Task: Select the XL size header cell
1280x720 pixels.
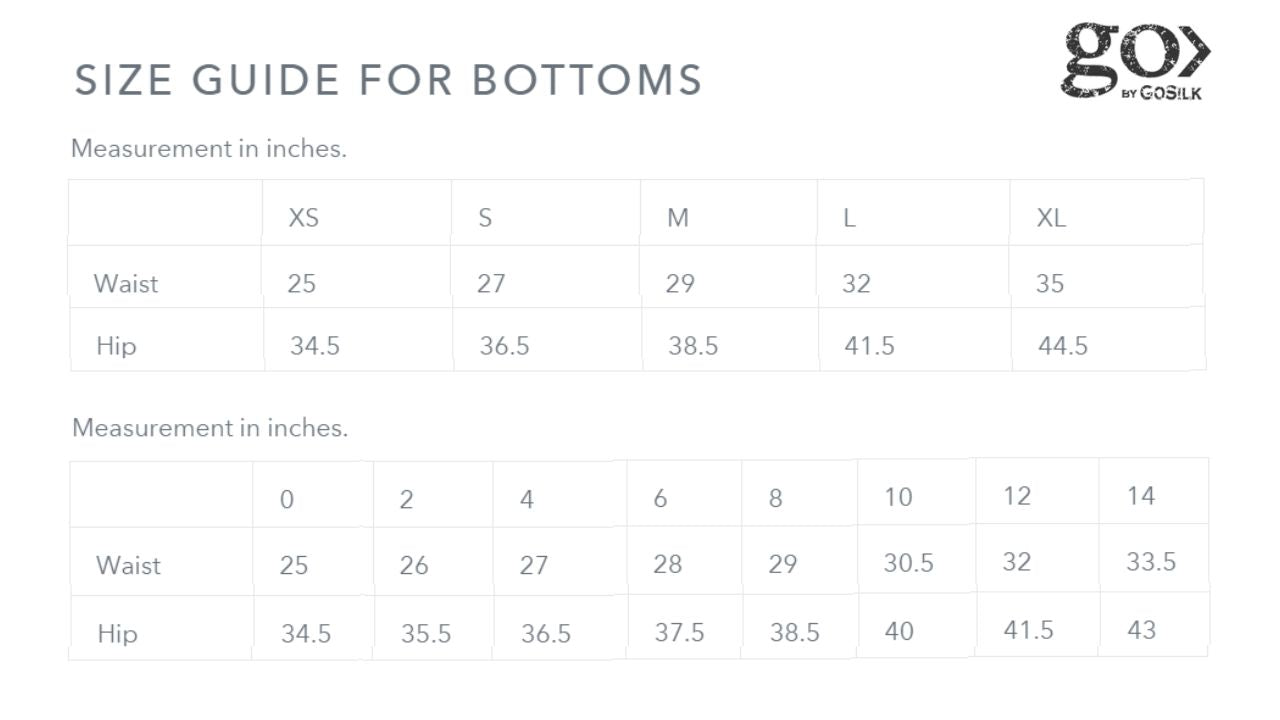Action: 1051,217
